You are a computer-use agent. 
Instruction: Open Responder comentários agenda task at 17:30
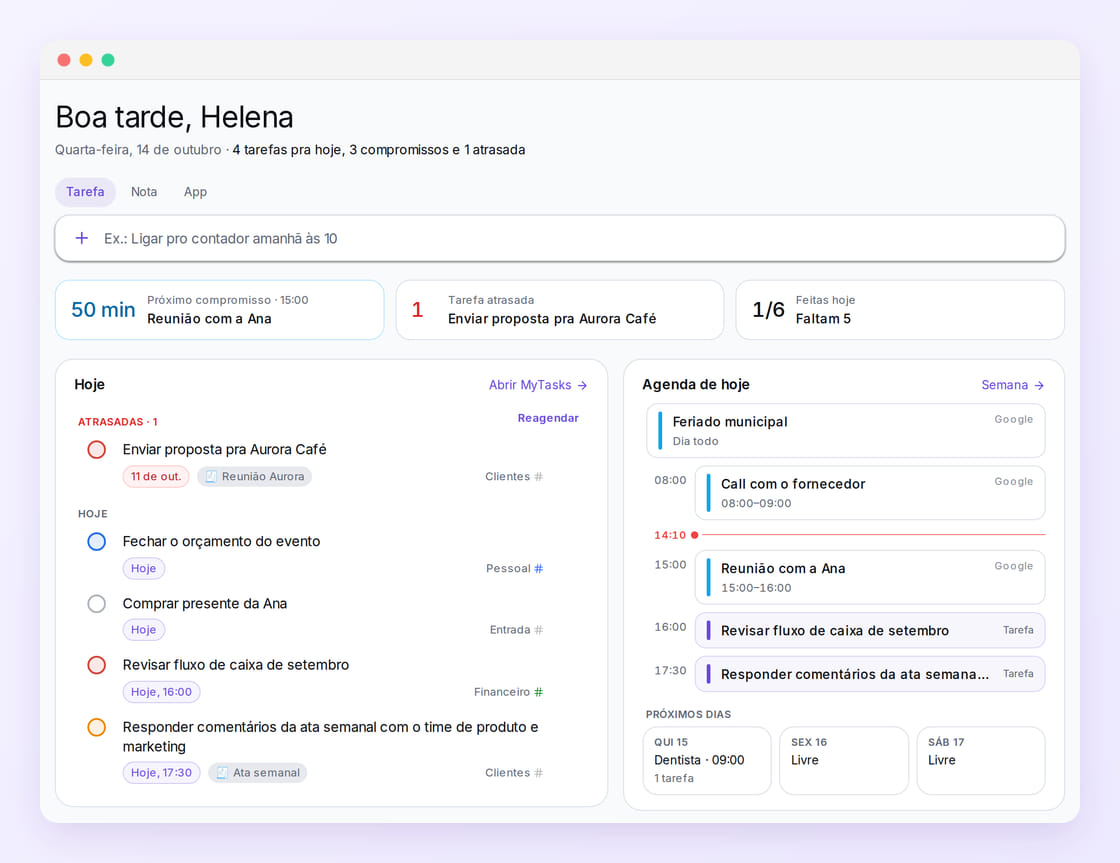coord(869,674)
